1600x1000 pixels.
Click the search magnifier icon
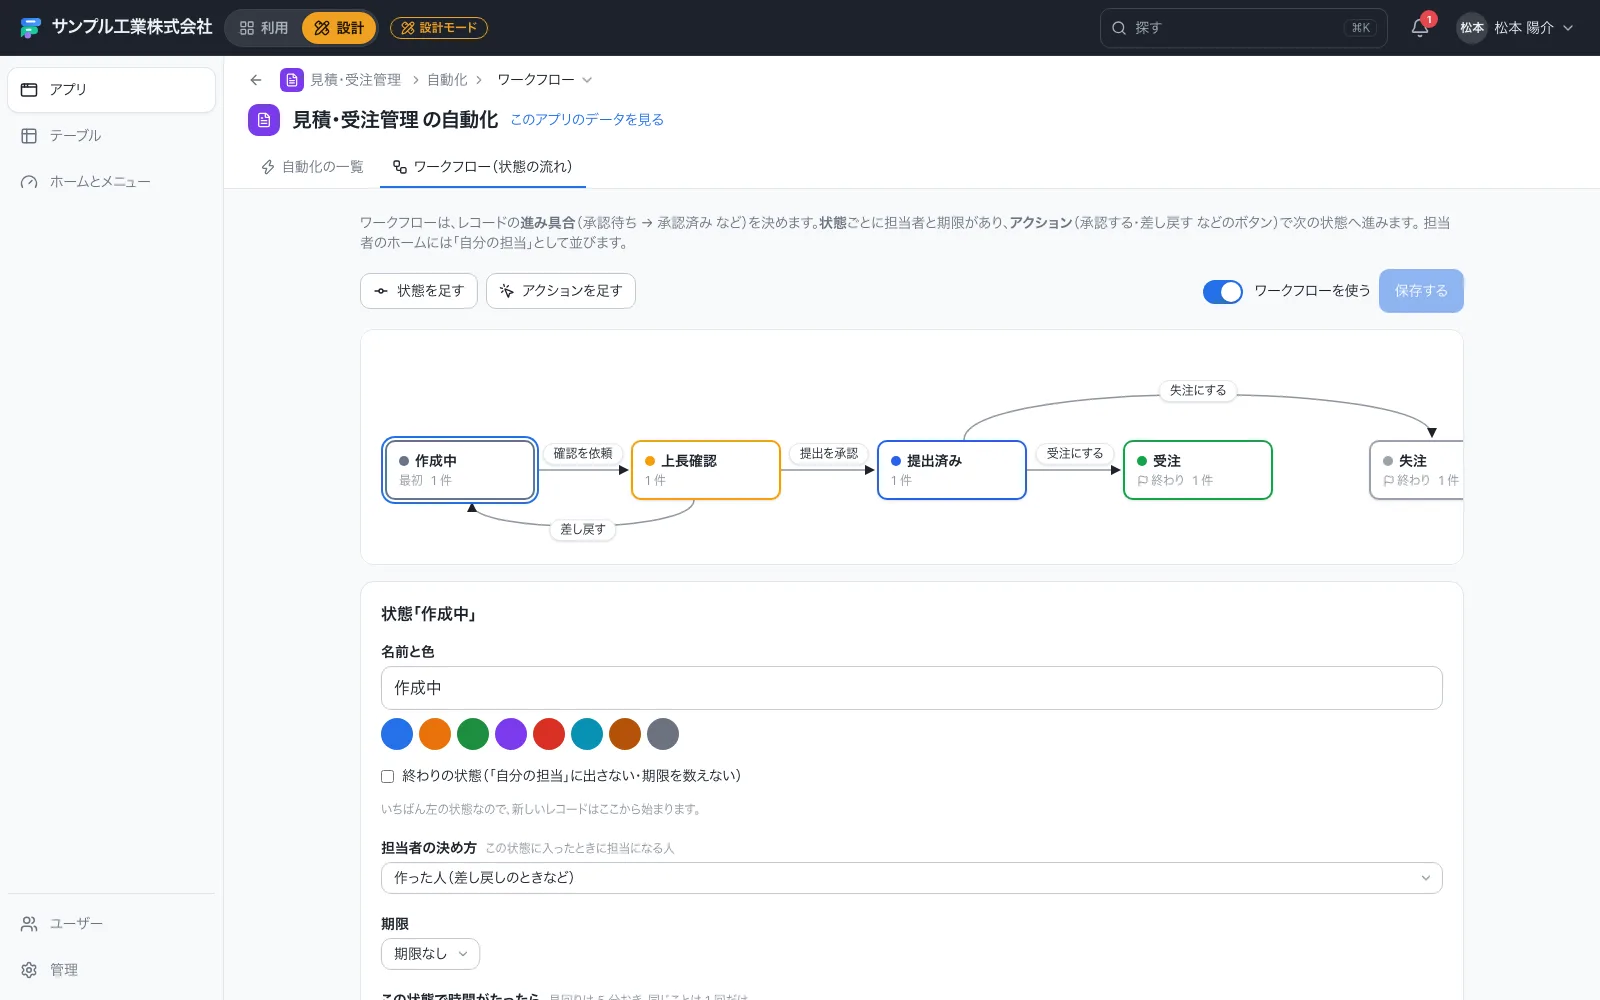tap(1119, 28)
